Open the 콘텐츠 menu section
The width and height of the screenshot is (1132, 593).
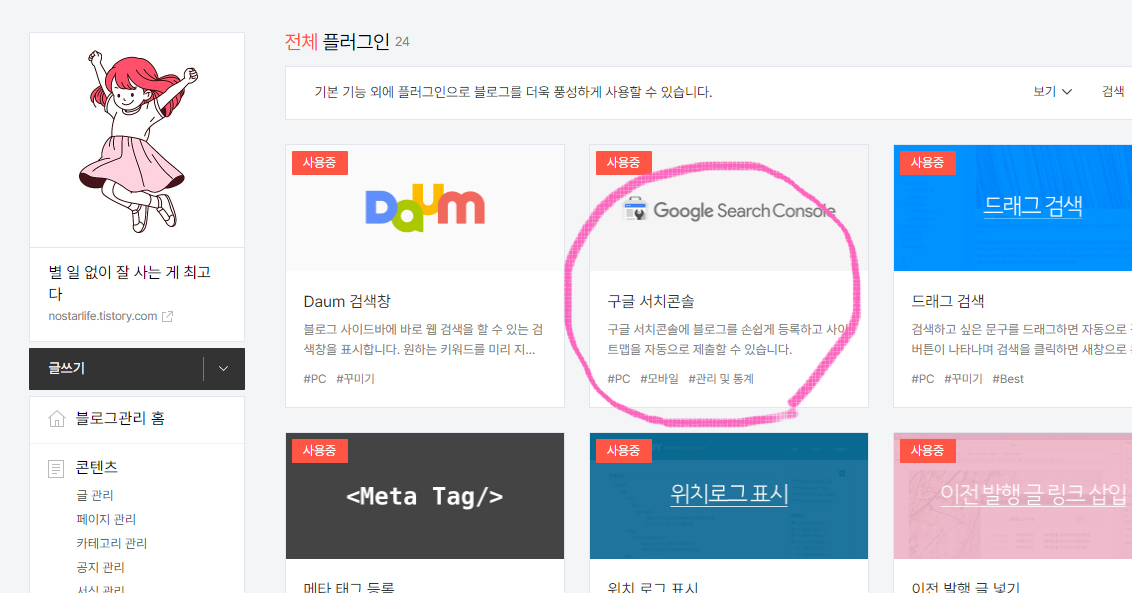point(97,467)
